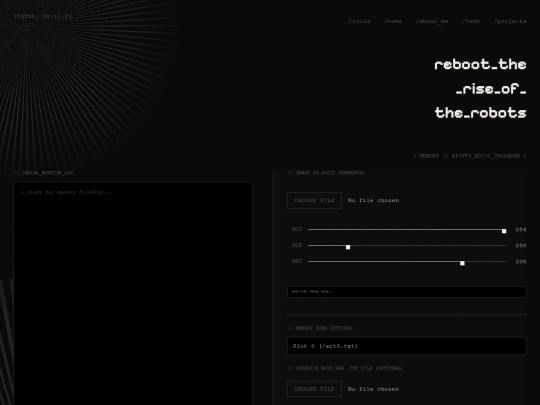The image size is (540, 405).
Task: Open the /tools navigation link
Action: click(x=359, y=21)
